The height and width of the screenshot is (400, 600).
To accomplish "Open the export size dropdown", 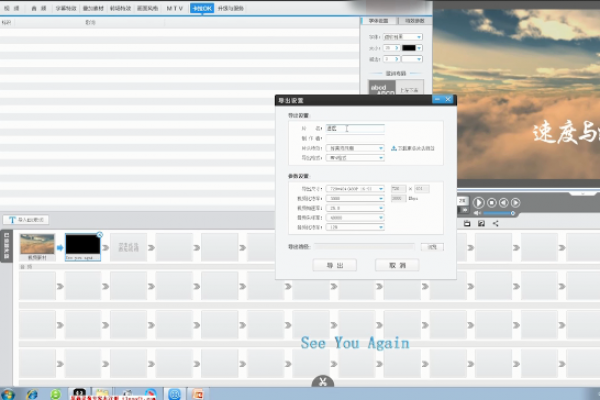I will tap(355, 189).
